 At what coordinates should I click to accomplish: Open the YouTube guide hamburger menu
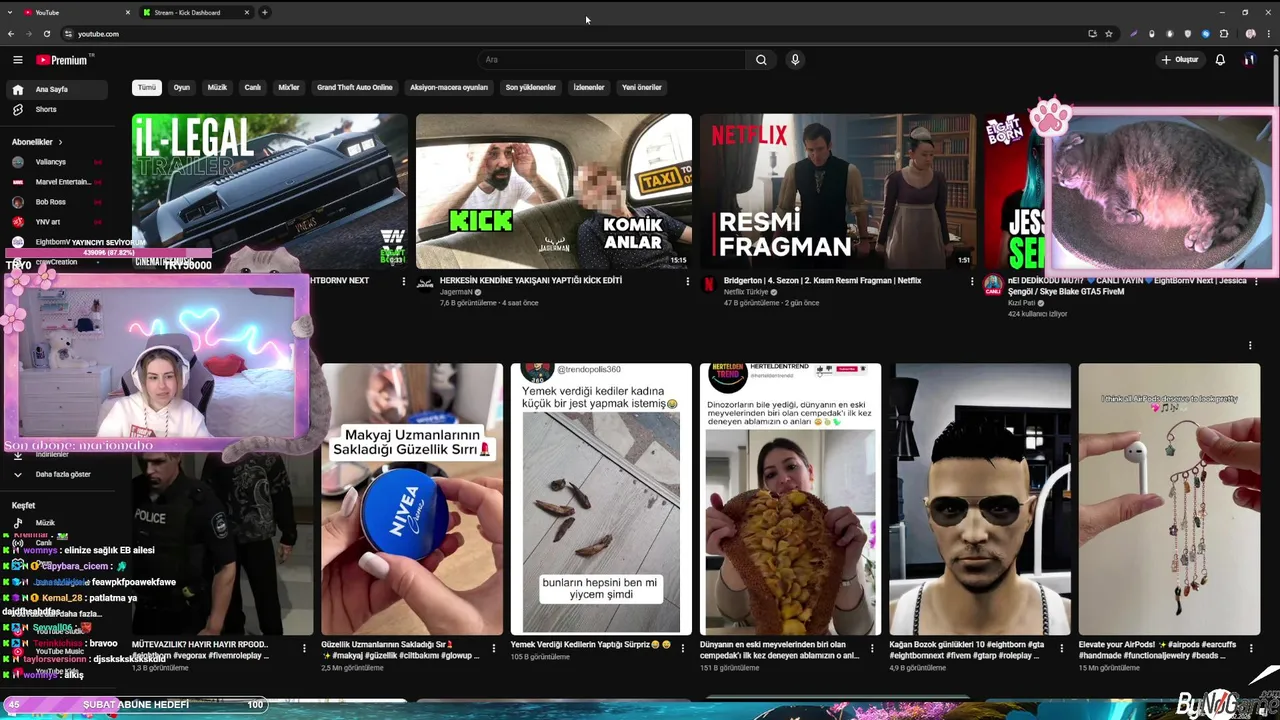point(17,60)
